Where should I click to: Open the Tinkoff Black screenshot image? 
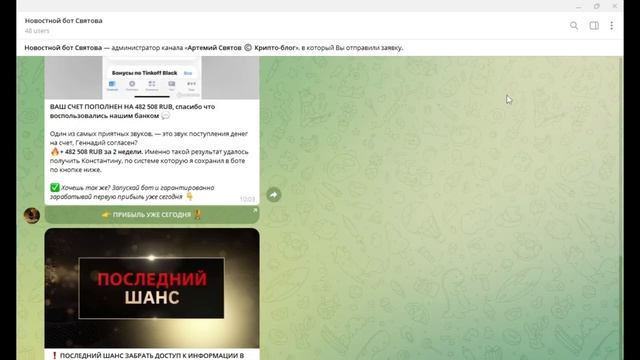[152, 78]
